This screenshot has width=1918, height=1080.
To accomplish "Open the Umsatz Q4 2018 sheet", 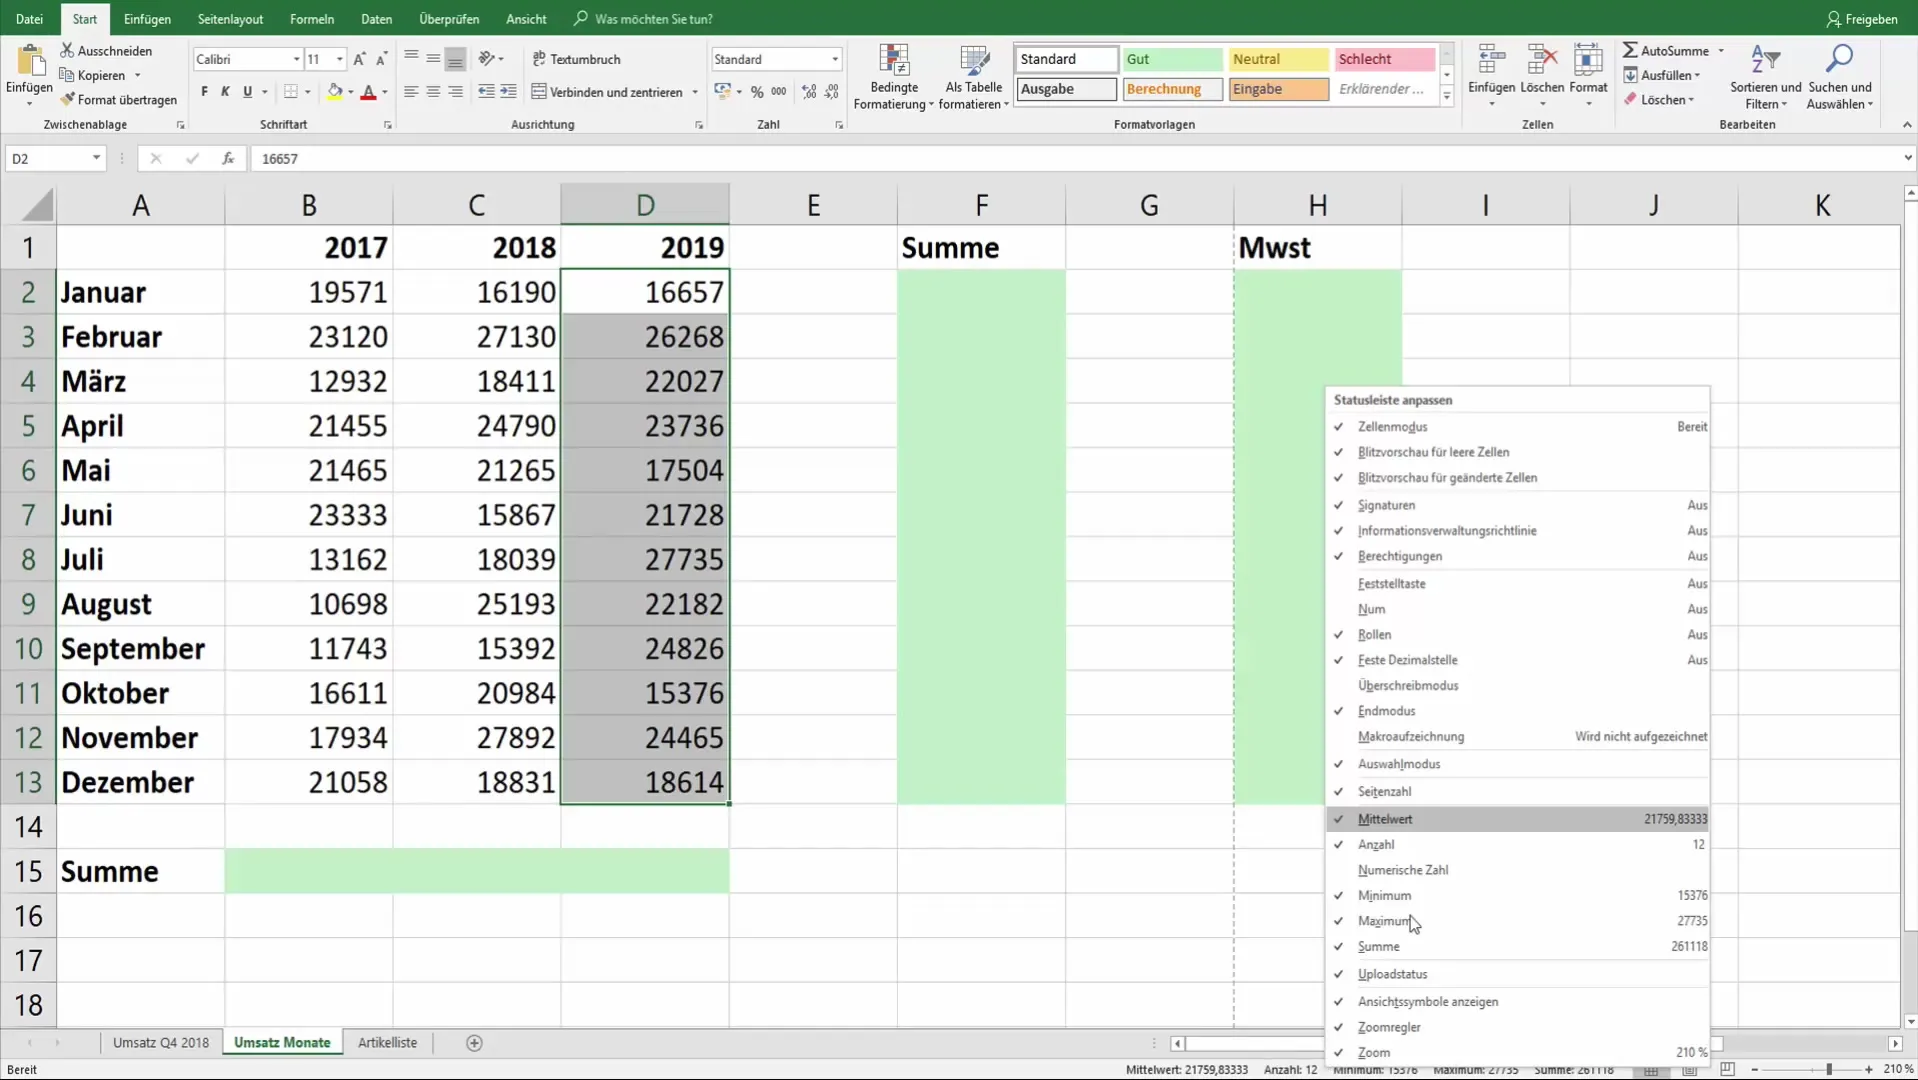I will pos(161,1042).
